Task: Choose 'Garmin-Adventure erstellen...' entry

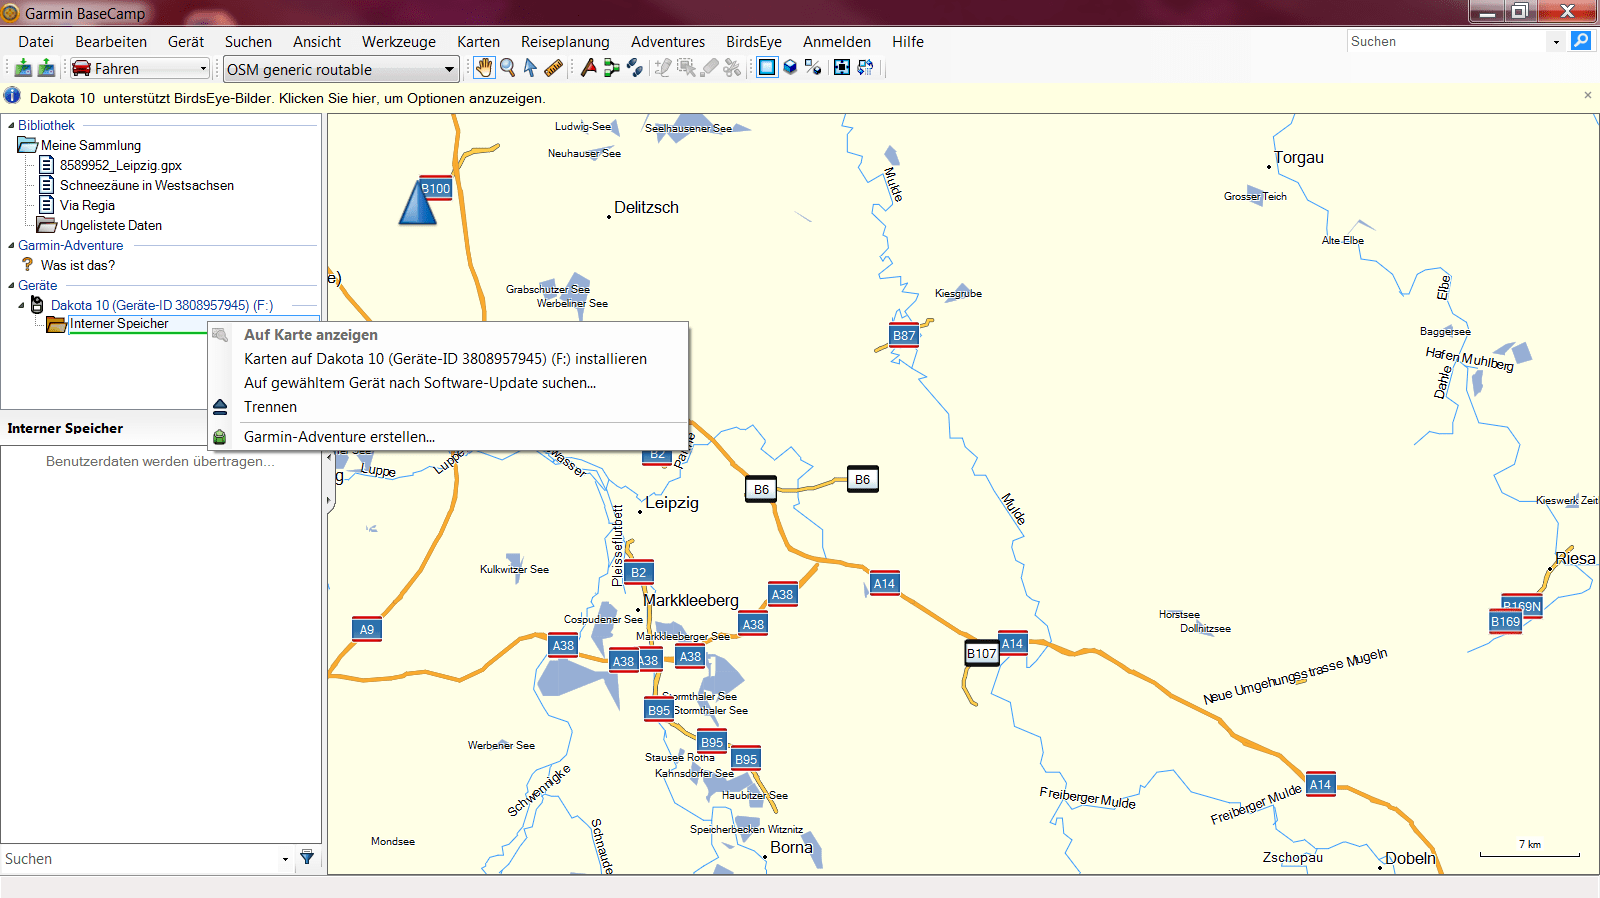Action: pos(448,437)
